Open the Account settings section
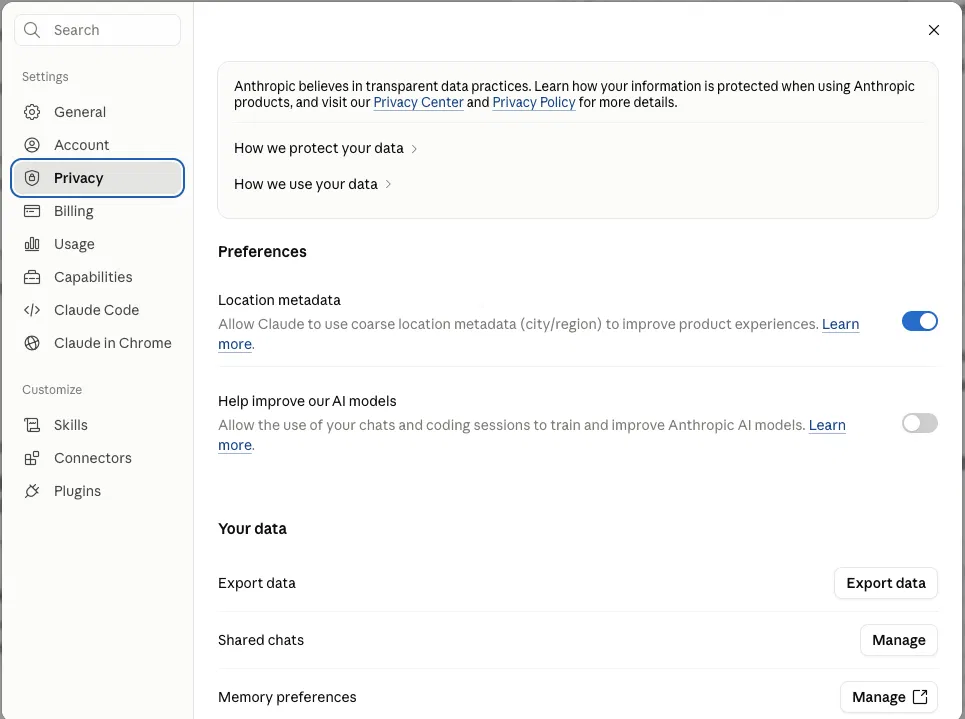Image resolution: width=965 pixels, height=719 pixels. tap(97, 145)
